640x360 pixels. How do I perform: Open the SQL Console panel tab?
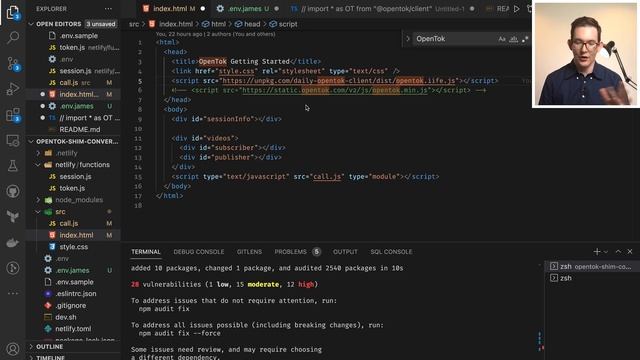[x=391, y=252]
